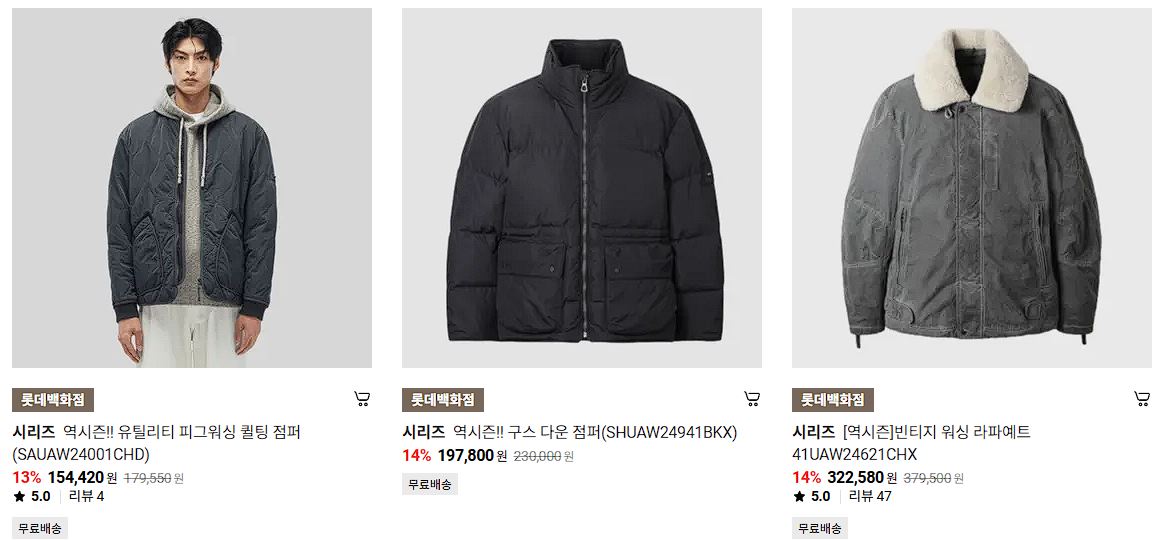The width and height of the screenshot is (1160, 540).
Task: Click 무료배송 tag under quilting jumper
Action: [x=40, y=528]
